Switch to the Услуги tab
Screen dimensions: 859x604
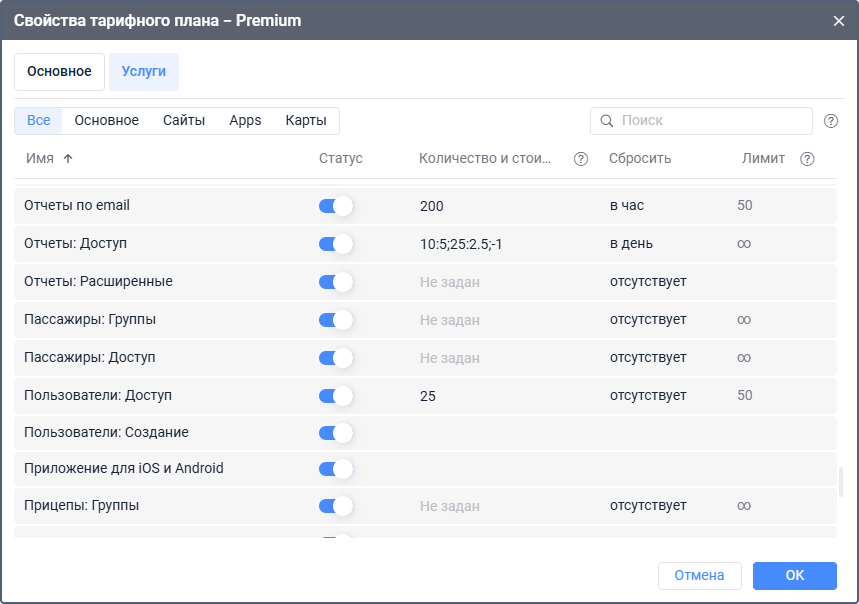click(x=144, y=72)
